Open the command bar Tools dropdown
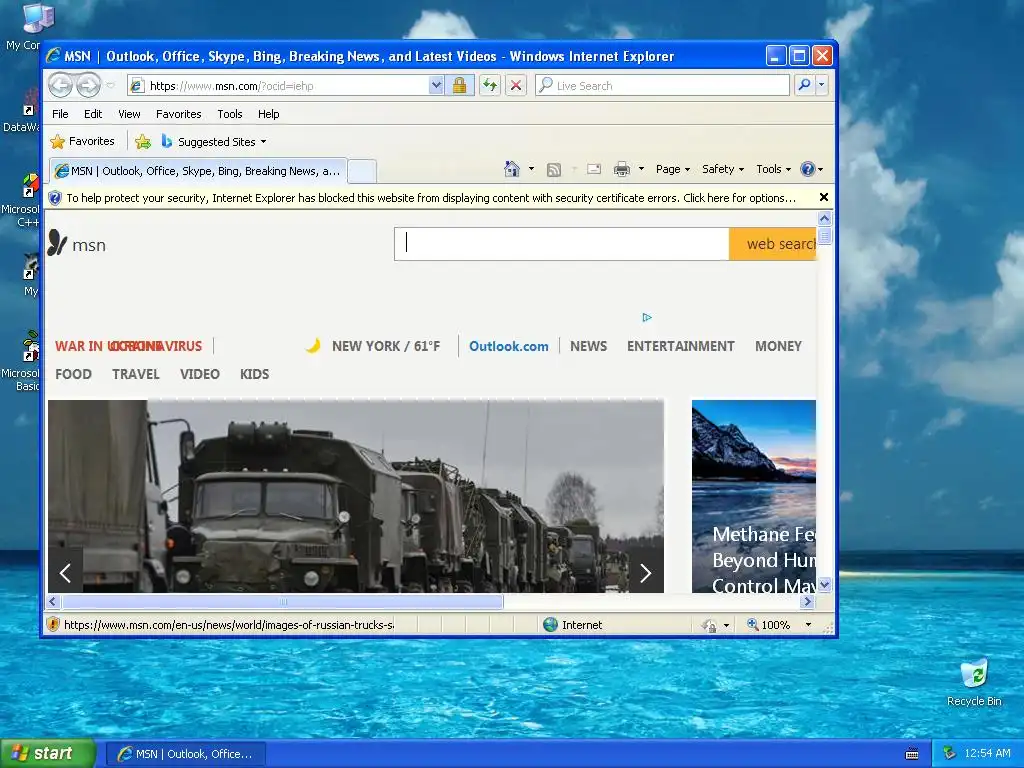The height and width of the screenshot is (768, 1024). point(773,169)
